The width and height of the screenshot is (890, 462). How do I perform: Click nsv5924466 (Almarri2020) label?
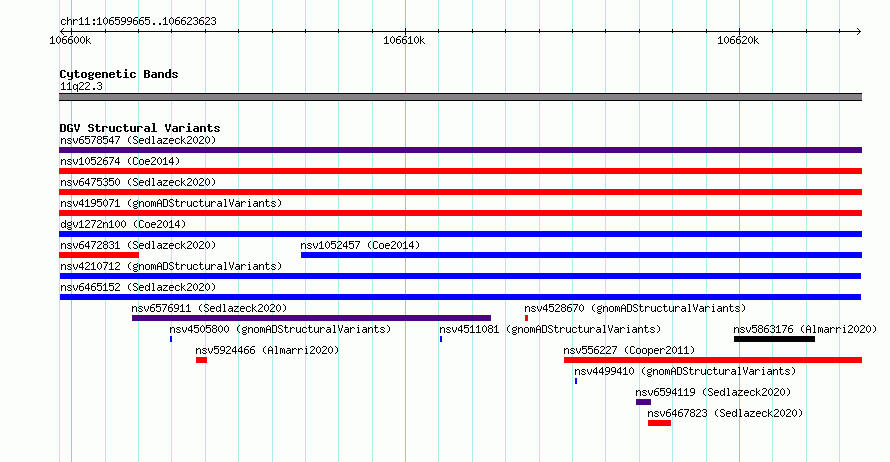click(x=267, y=350)
